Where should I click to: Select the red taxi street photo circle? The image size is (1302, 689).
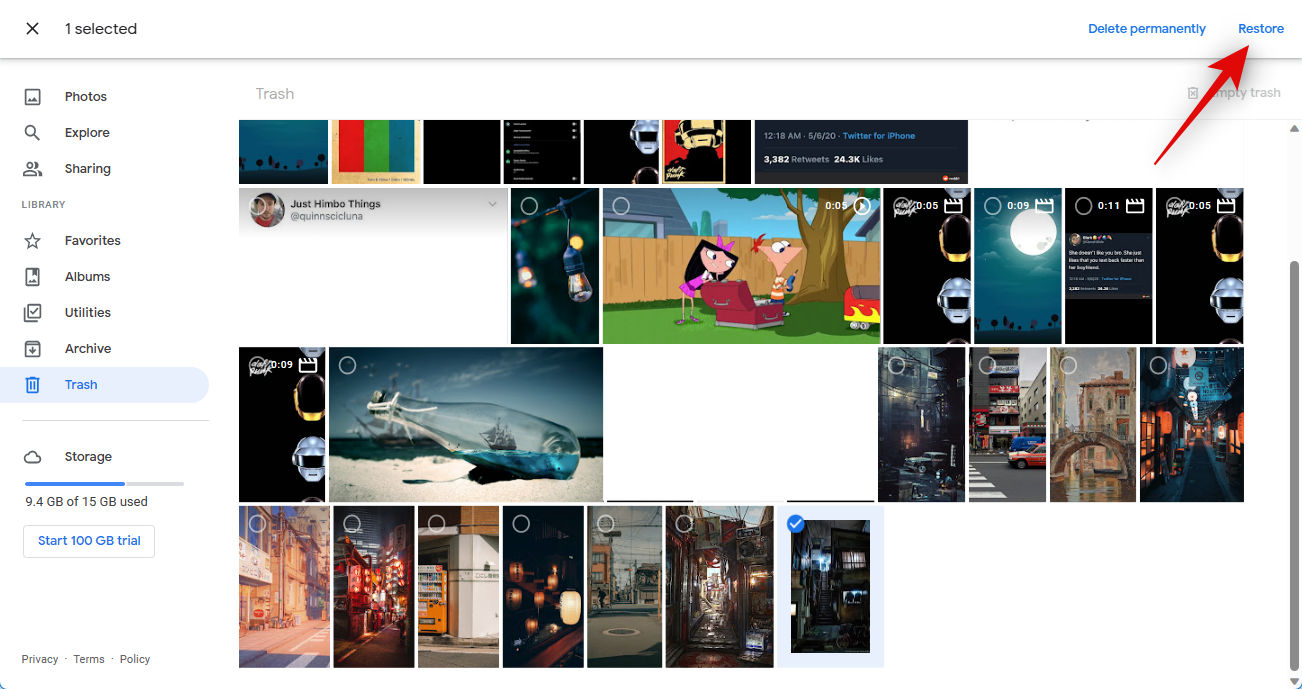point(987,365)
